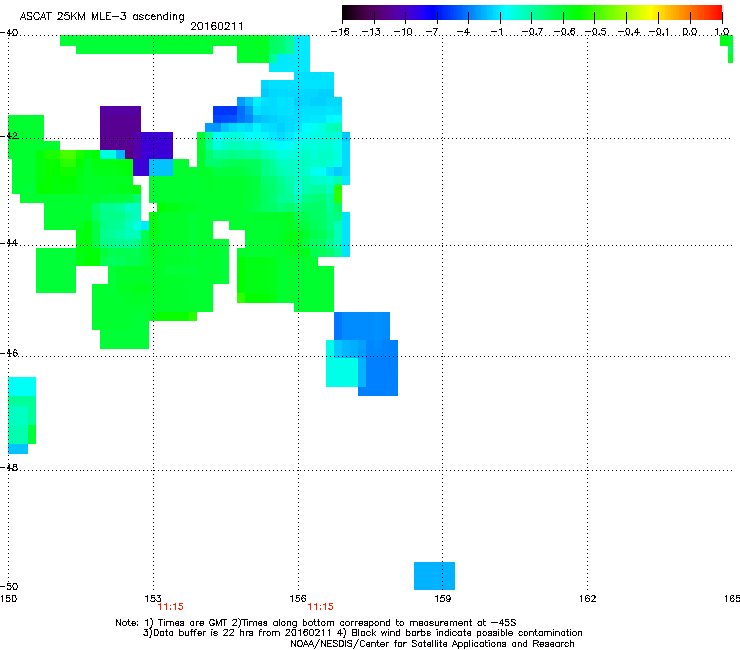Click the red 11:15 time under 156
The width and height of the screenshot is (740, 650).
point(320,607)
